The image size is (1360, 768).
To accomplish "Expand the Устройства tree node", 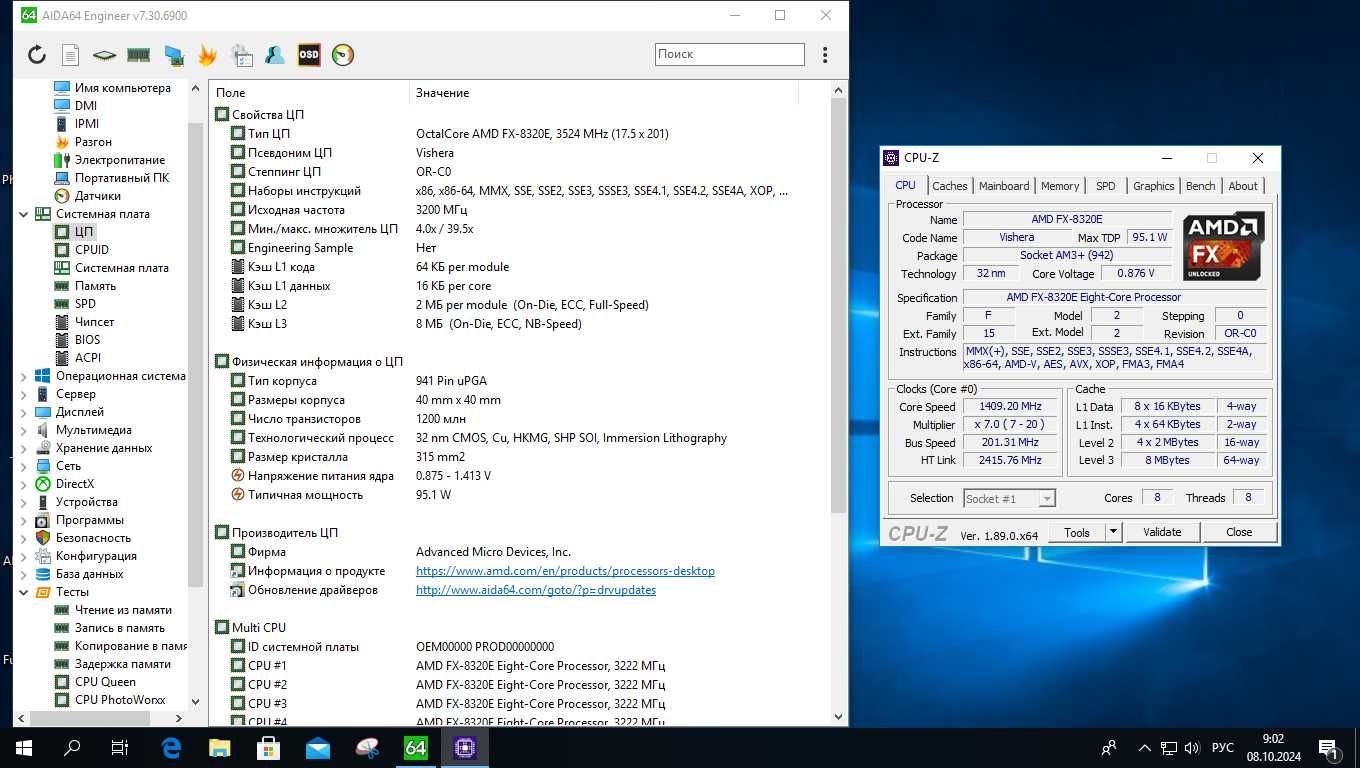I will pos(24,502).
